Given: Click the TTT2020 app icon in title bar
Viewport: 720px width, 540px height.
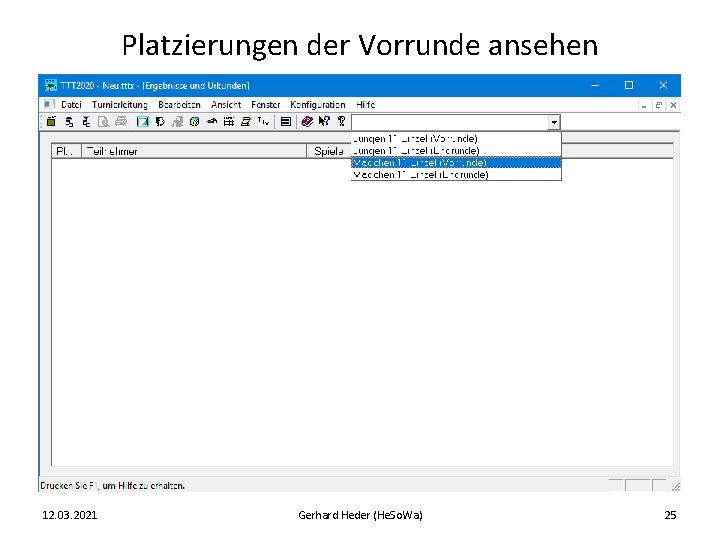Looking at the screenshot, I should pyautogui.click(x=51, y=85).
